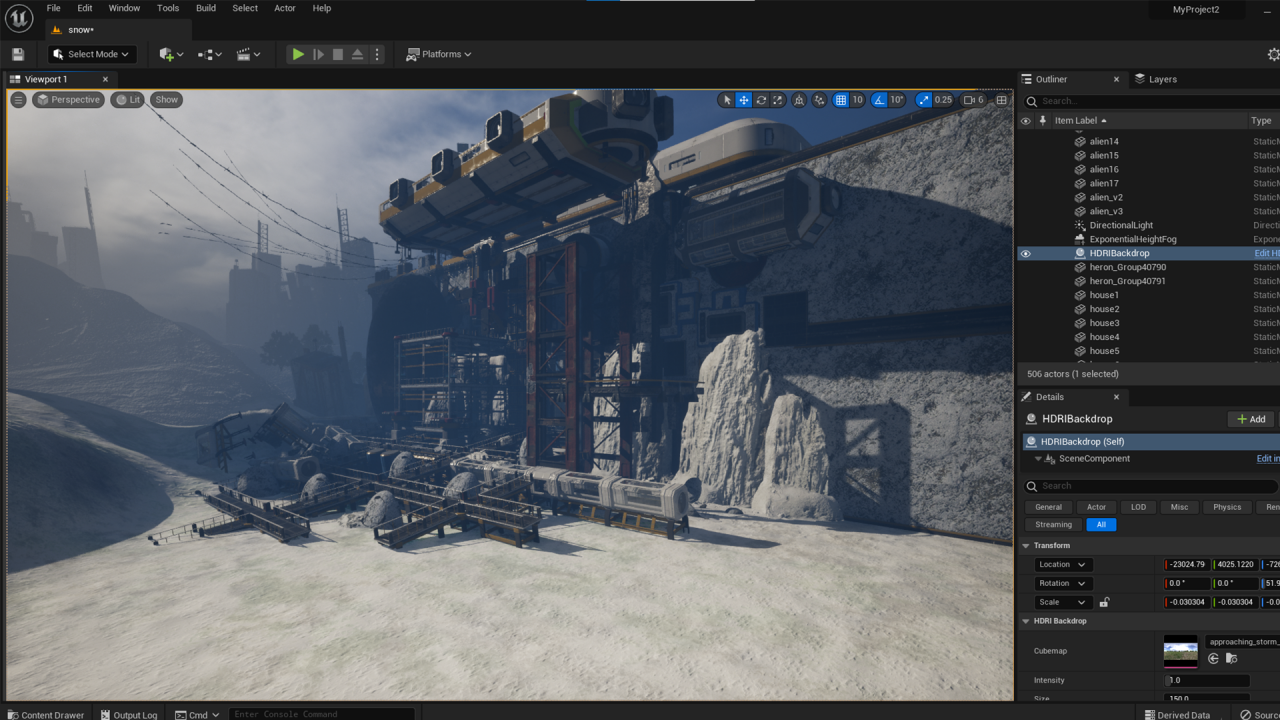Open the viewport hamburger options menu
This screenshot has width=1280, height=720.
[x=18, y=100]
